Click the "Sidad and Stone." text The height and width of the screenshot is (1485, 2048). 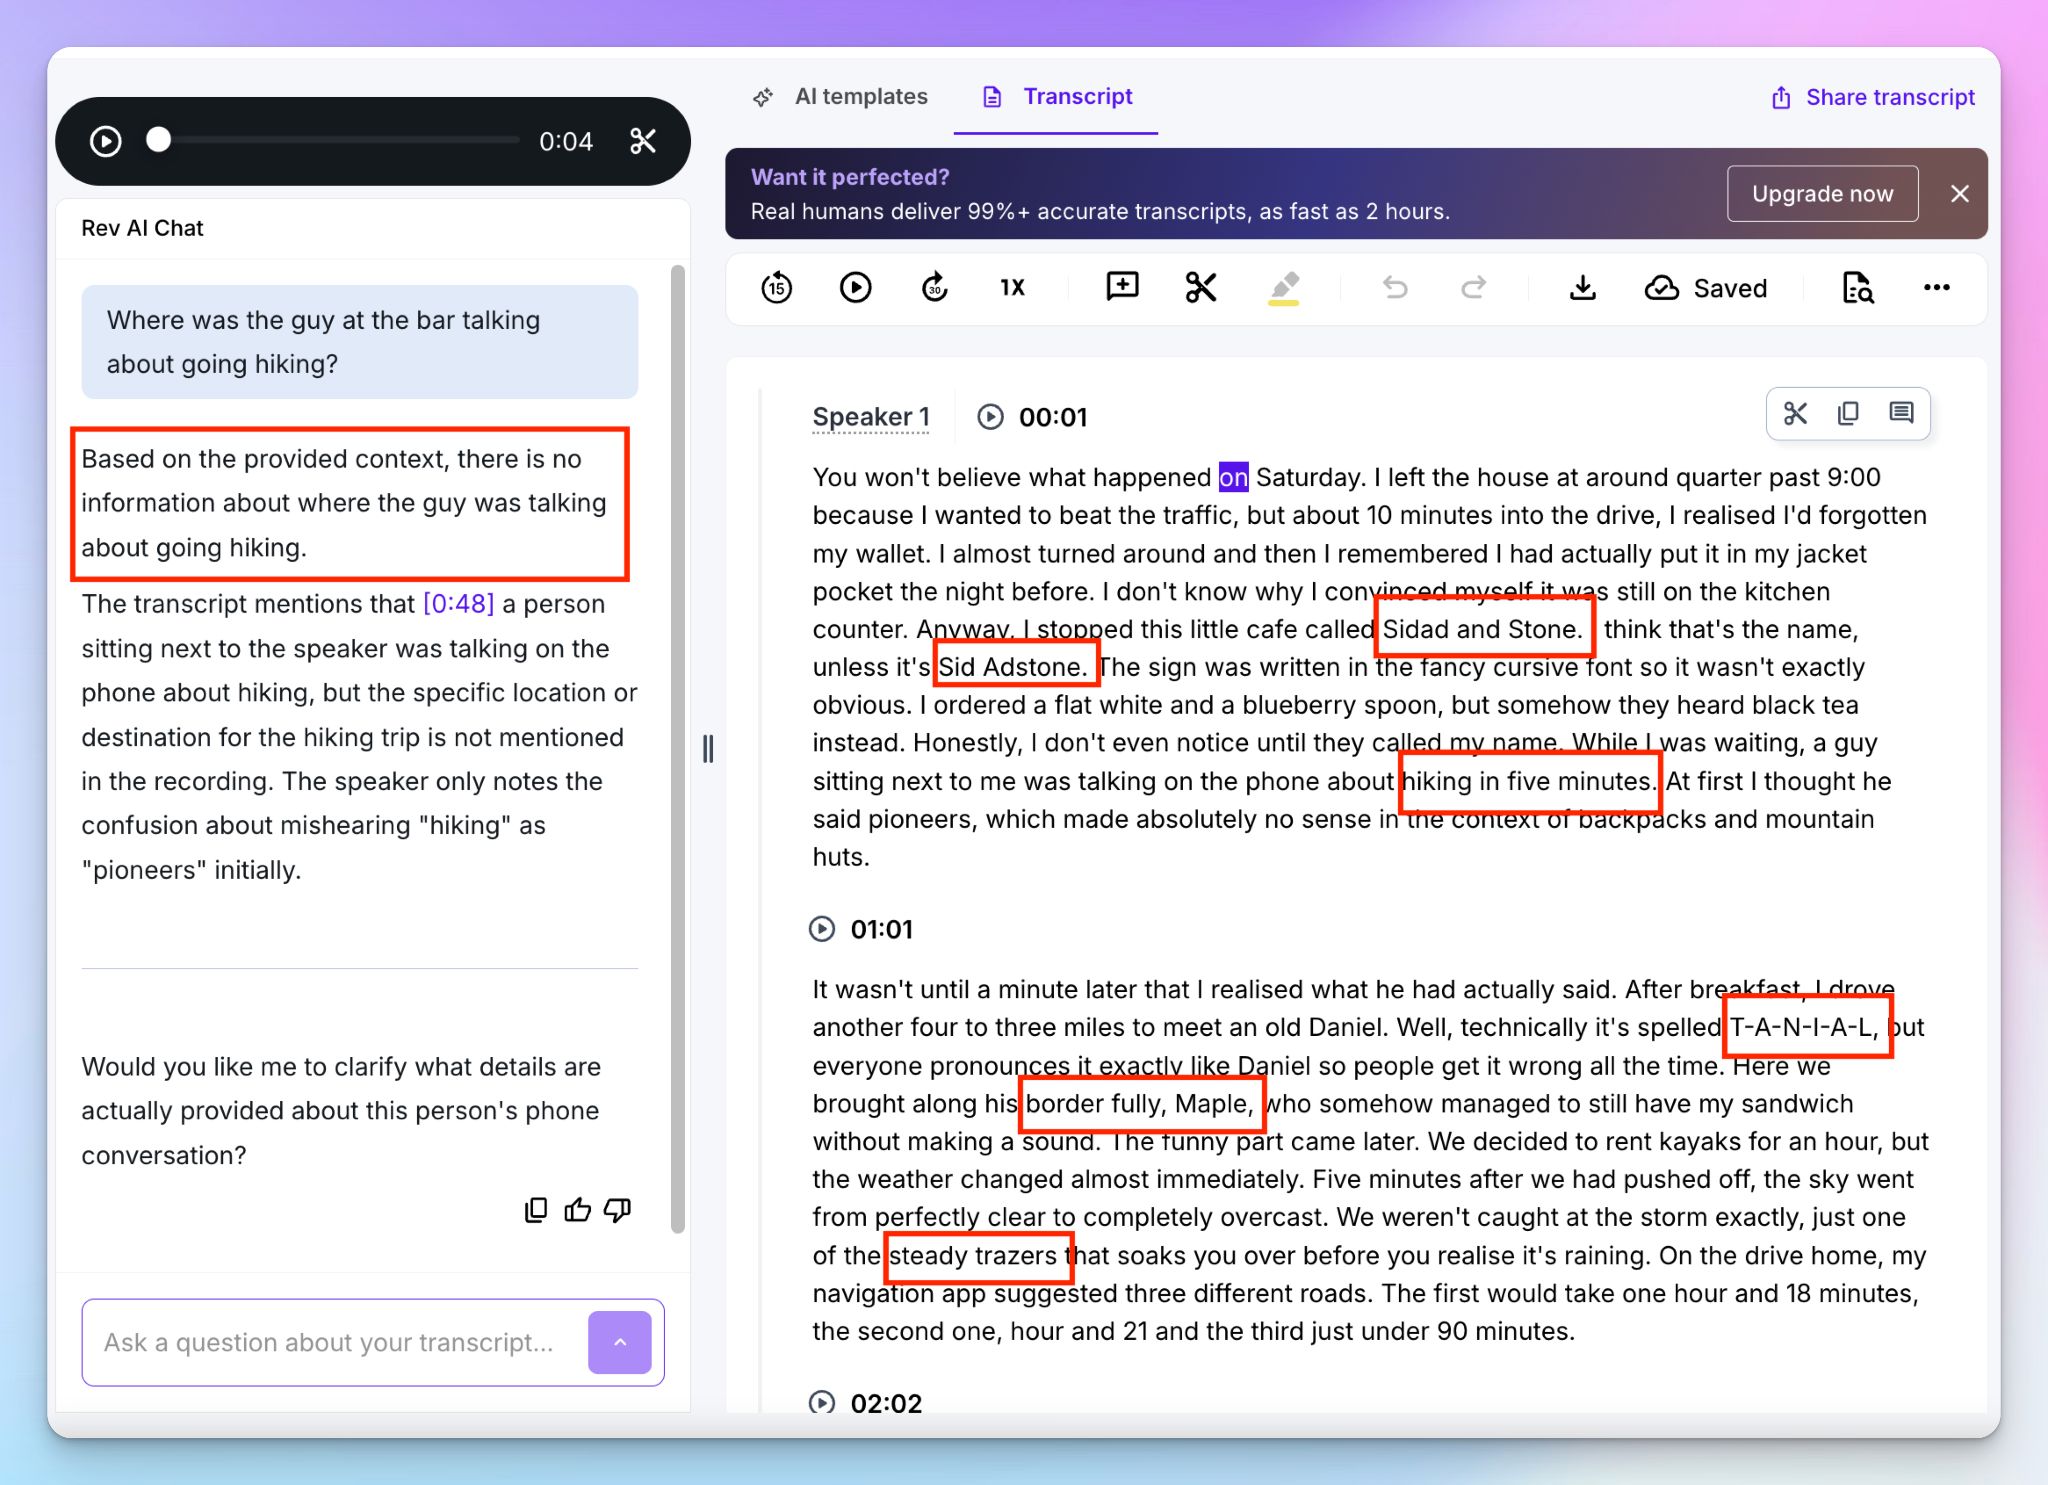[1482, 629]
